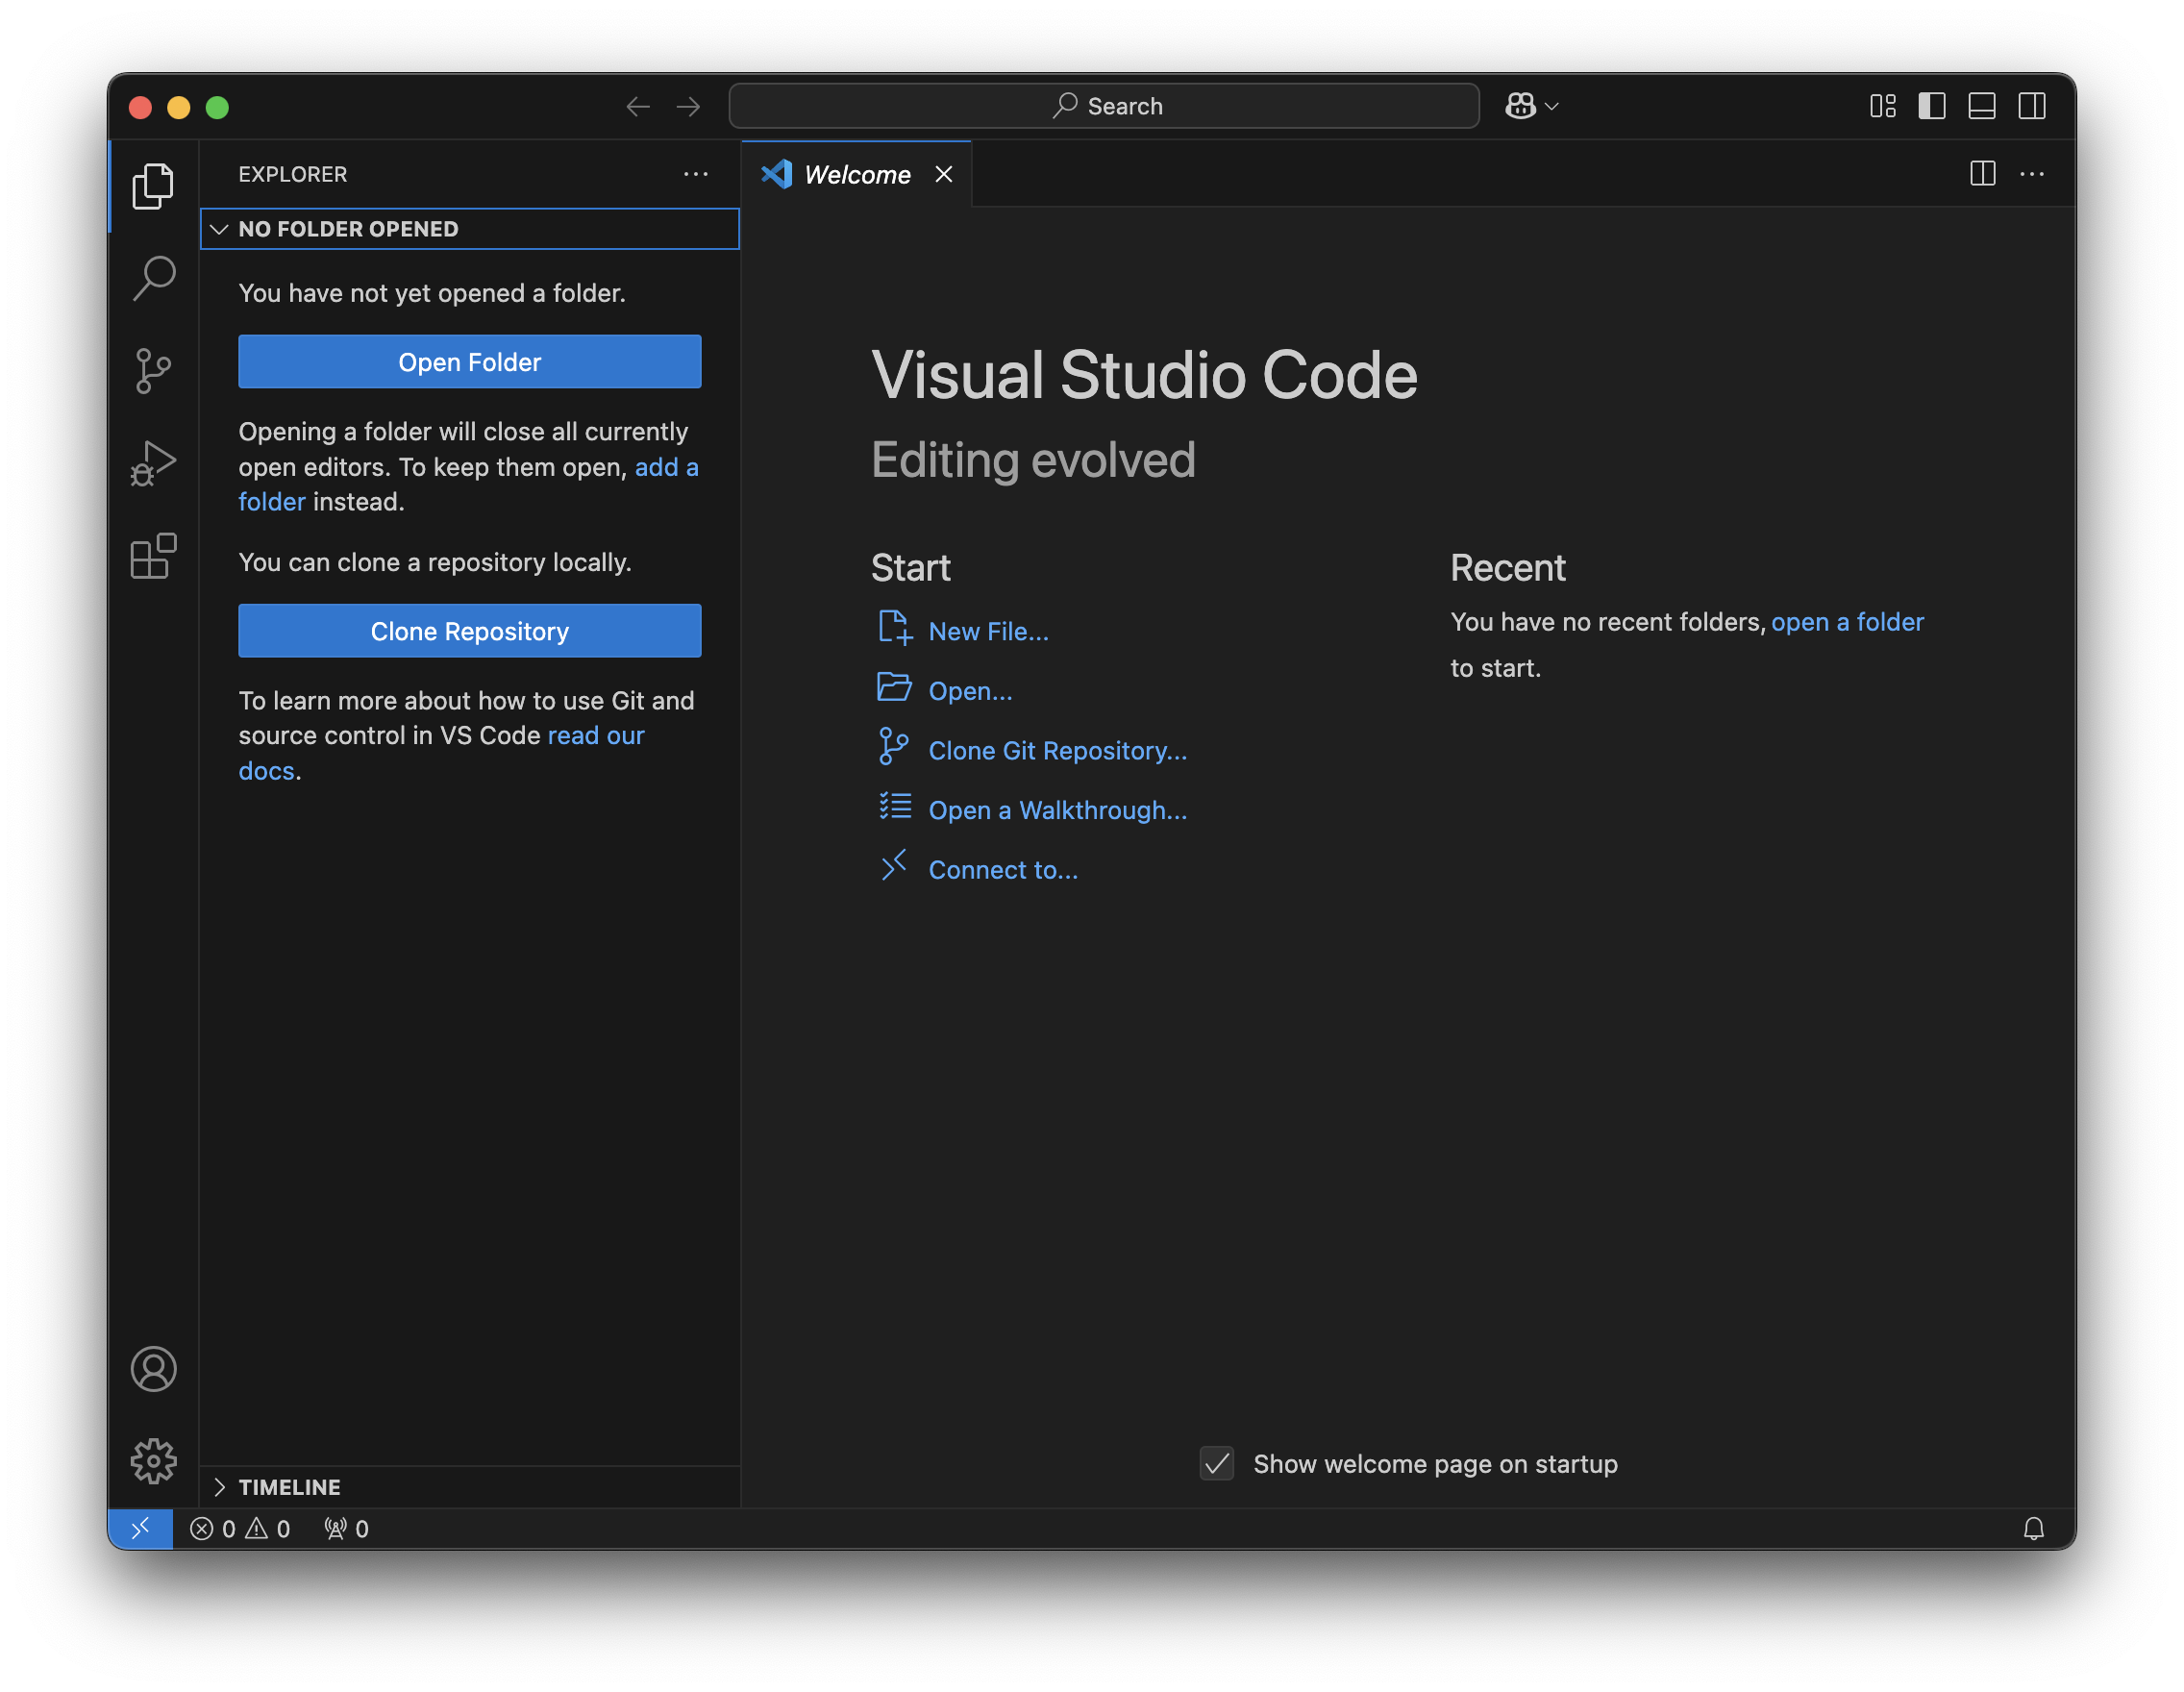Split the editor right
This screenshot has height=1692, width=2184.
(x=1982, y=174)
